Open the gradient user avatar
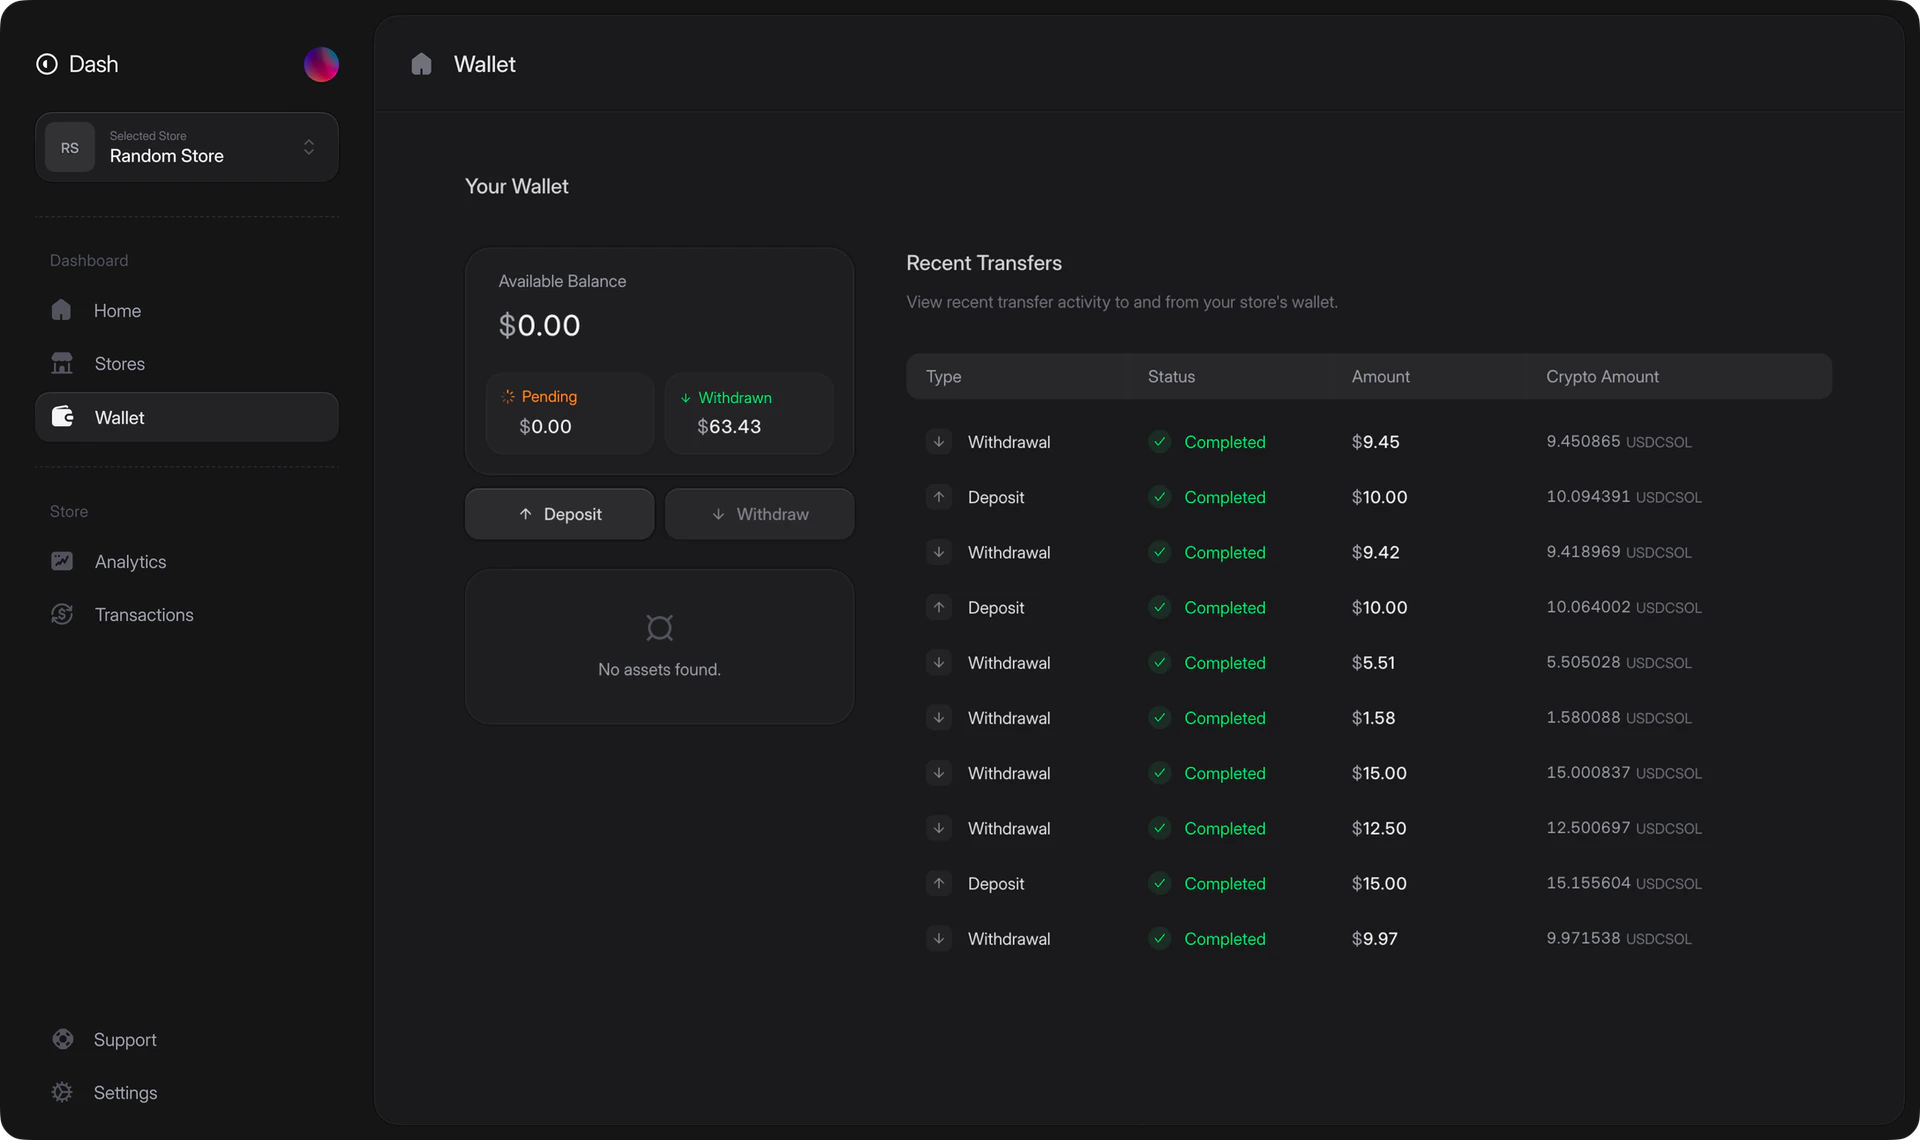The height and width of the screenshot is (1140, 1920). point(321,64)
